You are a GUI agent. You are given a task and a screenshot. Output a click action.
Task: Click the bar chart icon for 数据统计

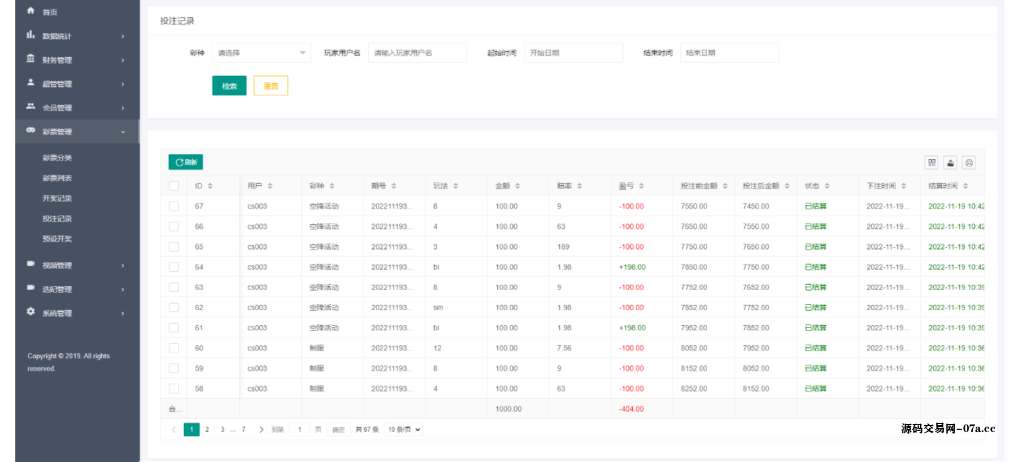tap(30, 35)
